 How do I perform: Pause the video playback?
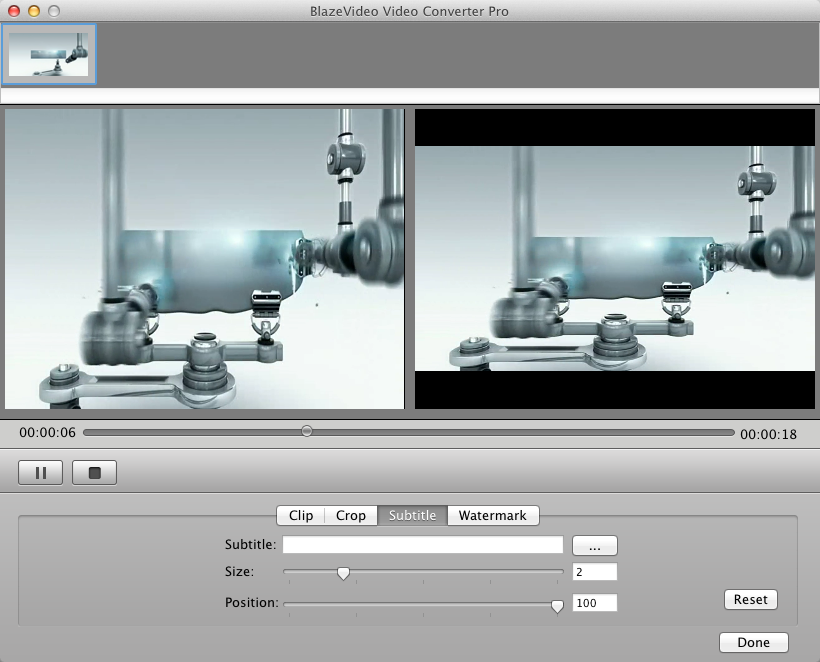[x=40, y=472]
